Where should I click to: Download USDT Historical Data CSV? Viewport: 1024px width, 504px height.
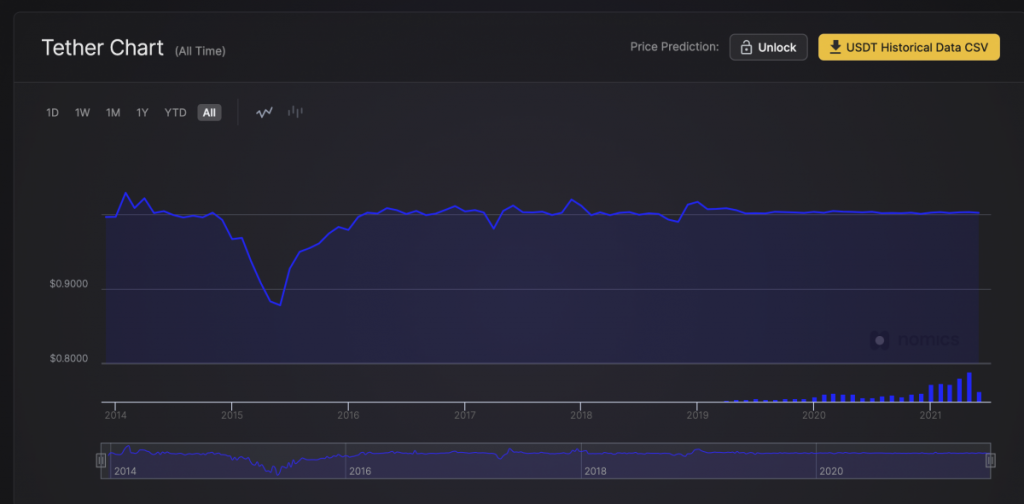tap(908, 47)
